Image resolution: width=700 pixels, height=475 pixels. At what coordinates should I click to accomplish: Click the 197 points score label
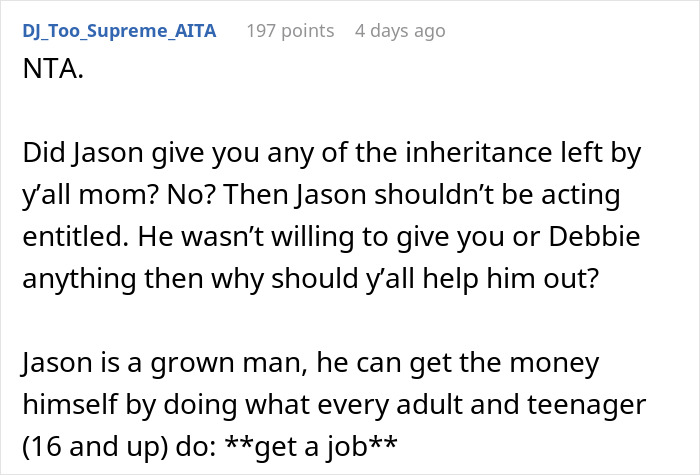pos(290,31)
